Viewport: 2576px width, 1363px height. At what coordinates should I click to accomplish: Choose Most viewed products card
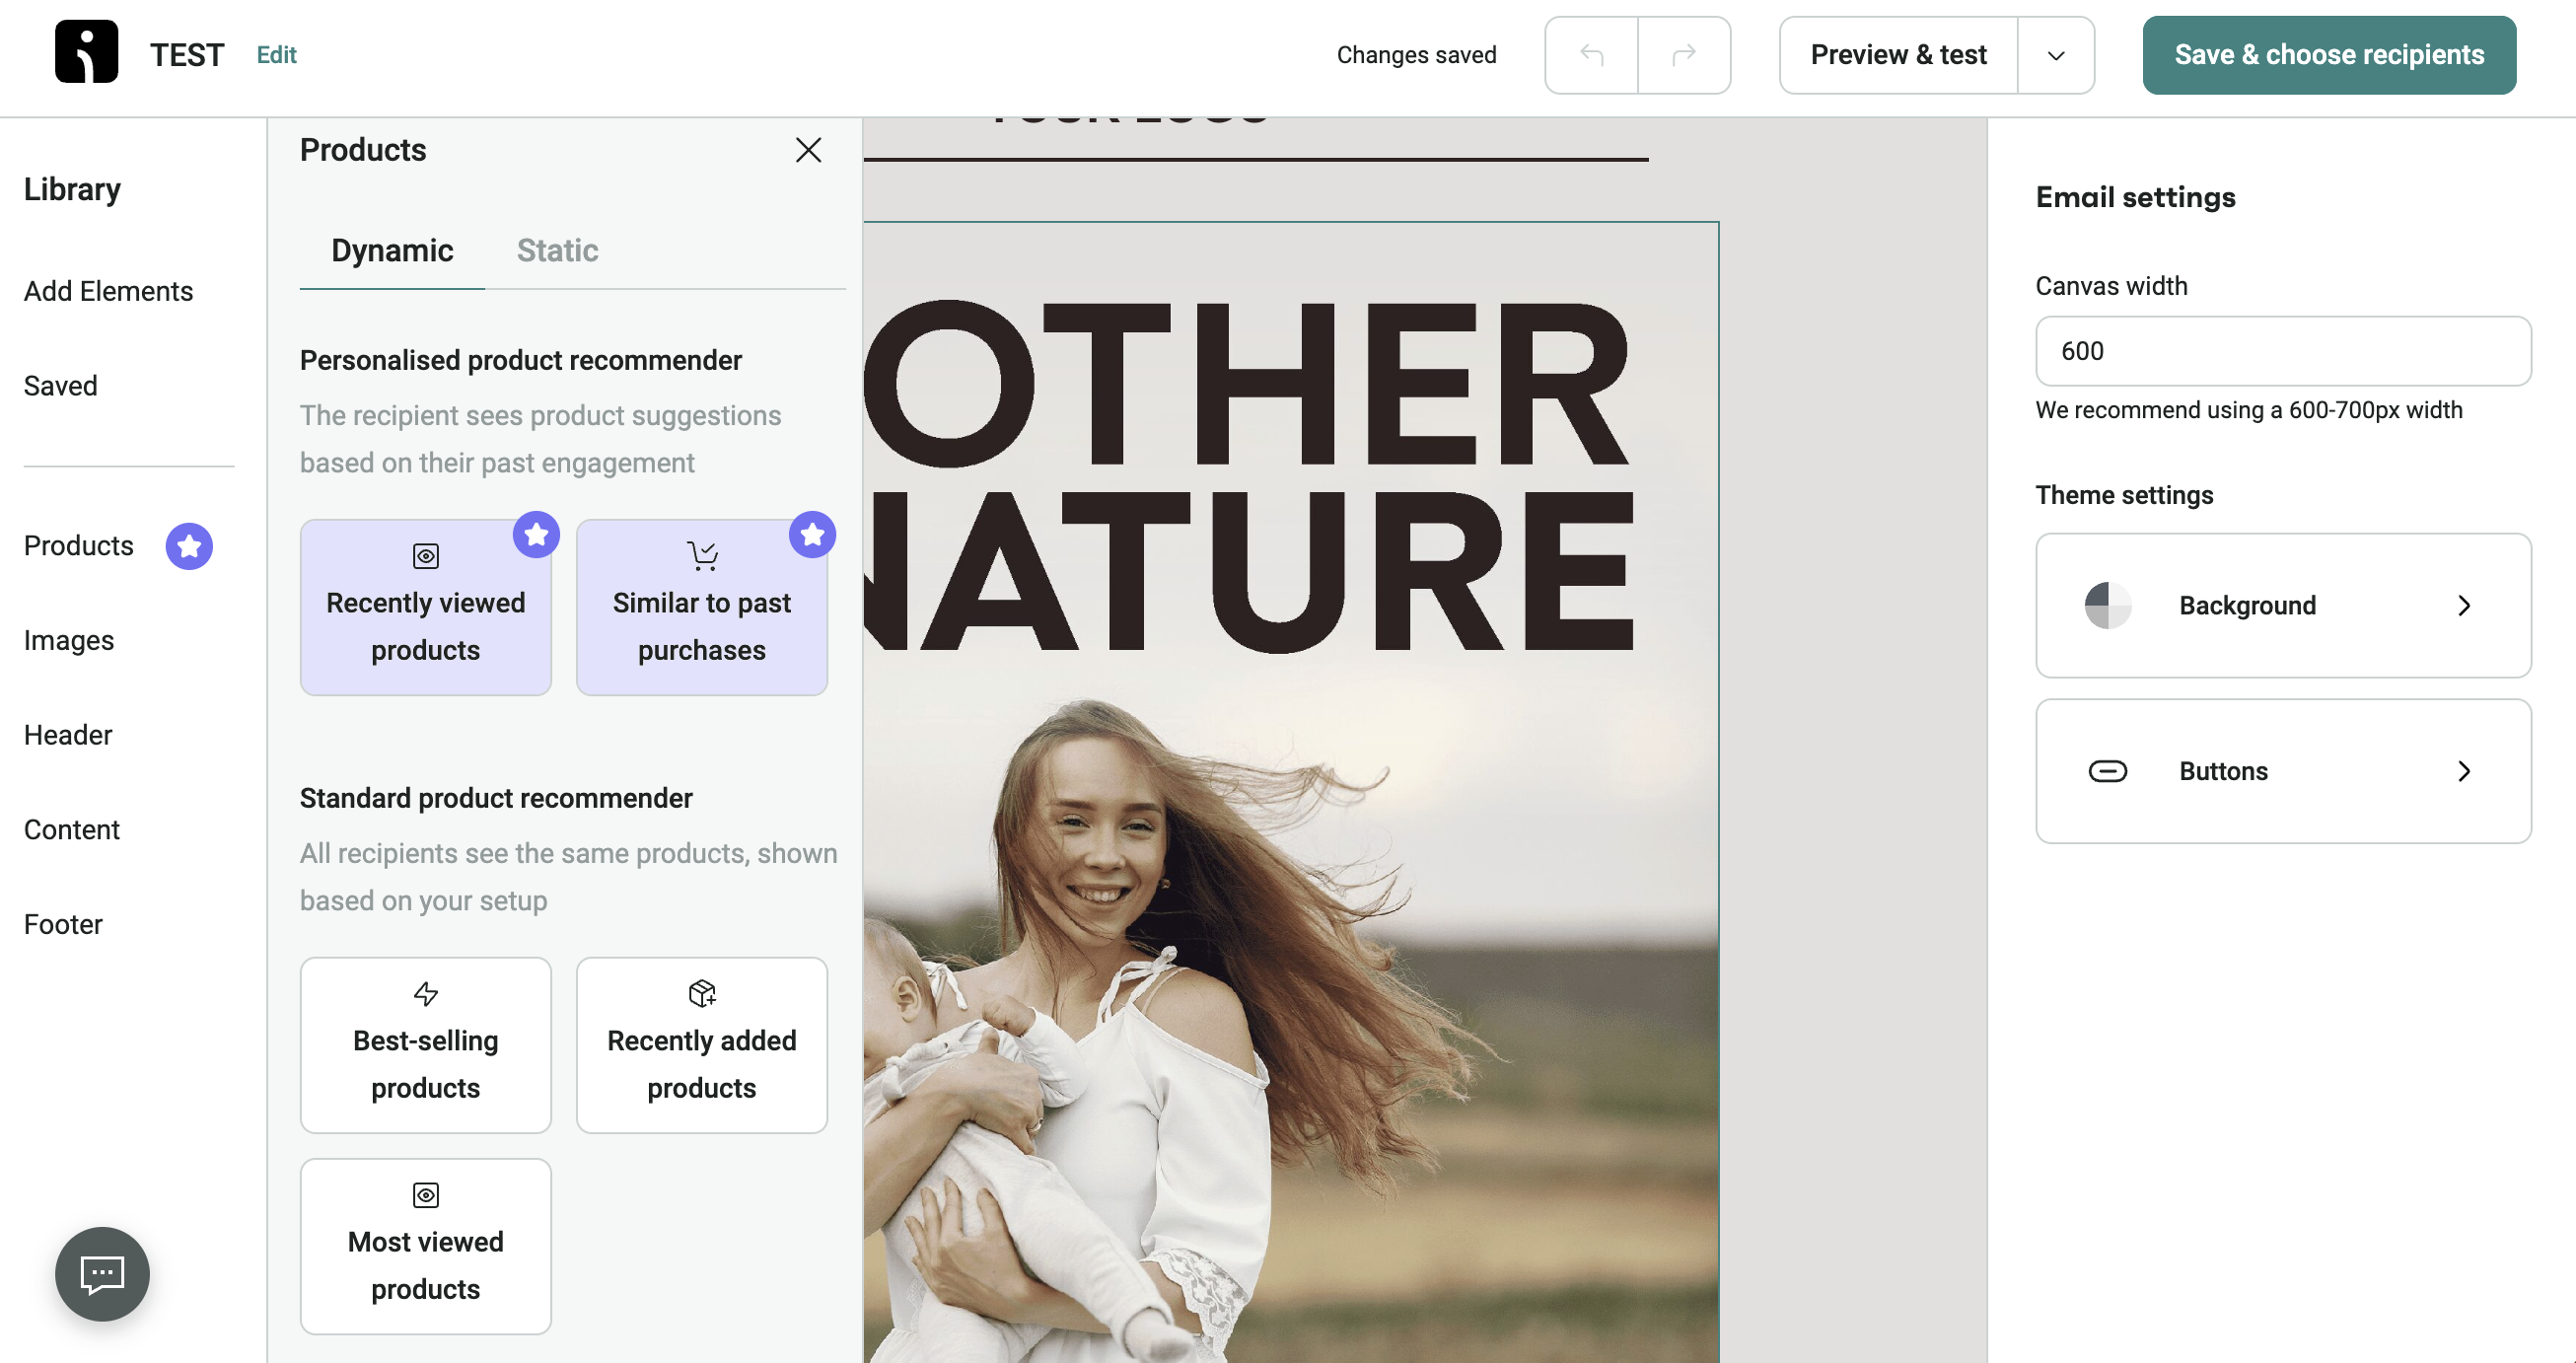425,1246
